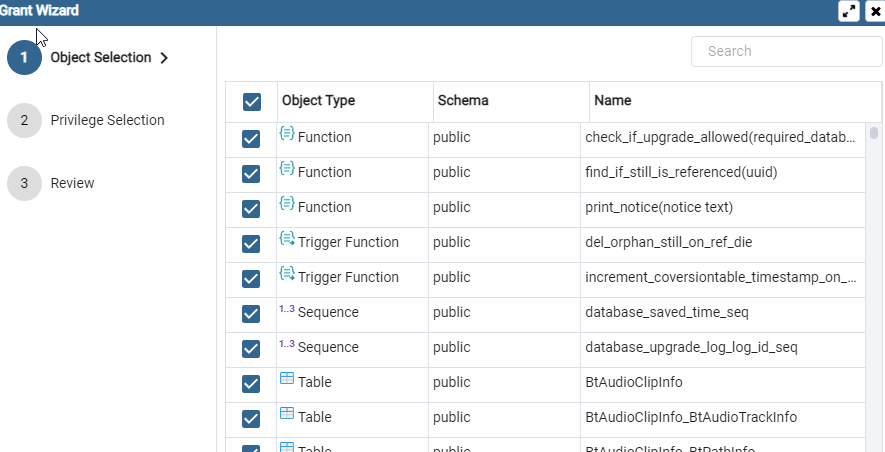Go to step 2 Privilege Selection
The width and height of the screenshot is (885, 452).
click(107, 120)
